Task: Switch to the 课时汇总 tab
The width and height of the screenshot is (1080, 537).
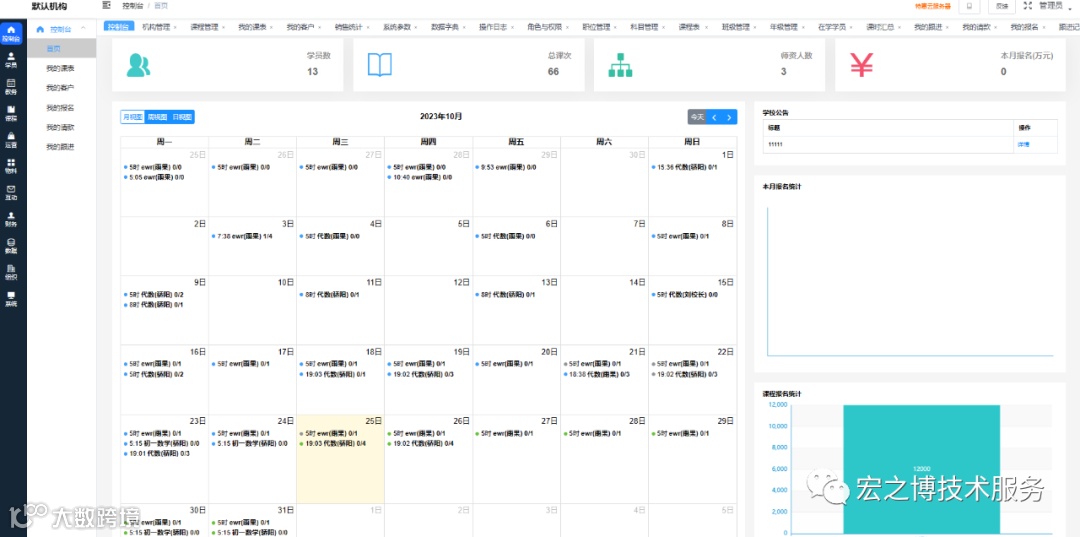Action: point(880,27)
